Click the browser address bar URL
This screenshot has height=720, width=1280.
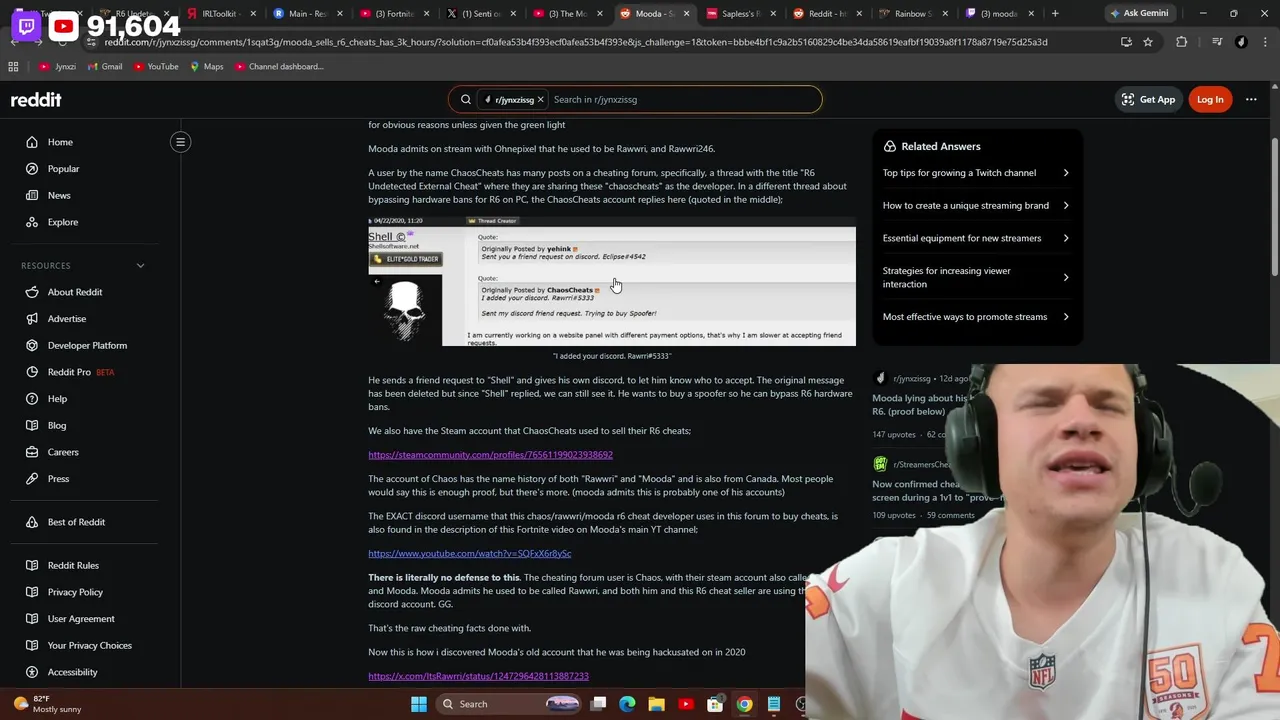(x=576, y=42)
